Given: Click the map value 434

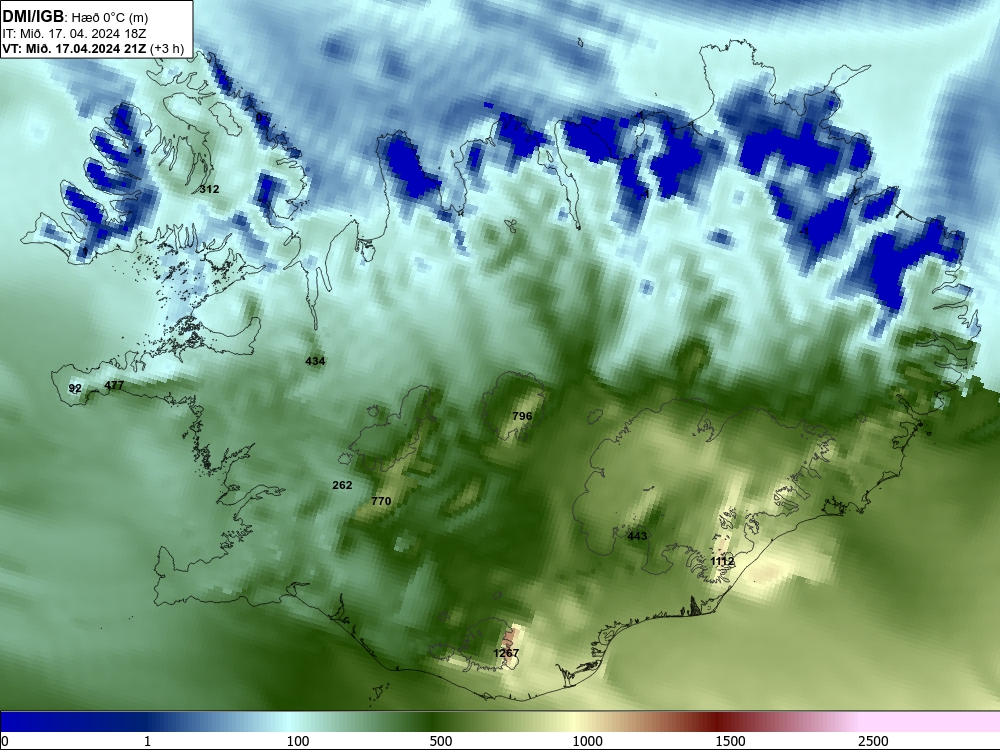Looking at the screenshot, I should coord(315,361).
